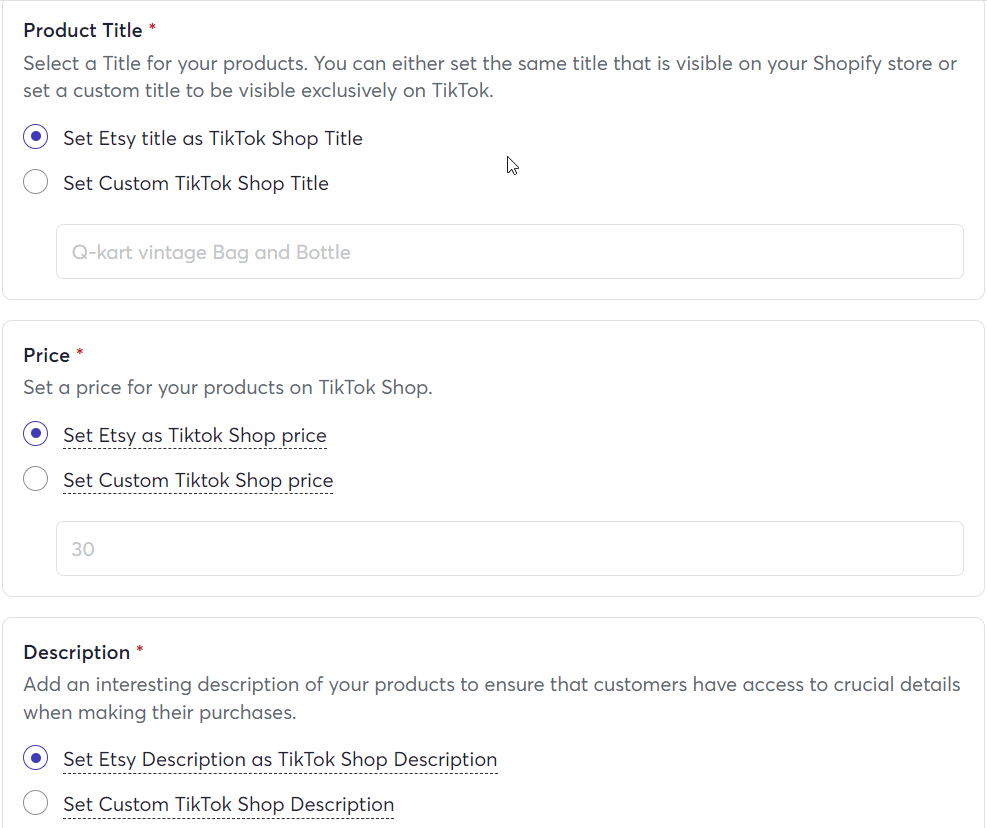The height and width of the screenshot is (828, 987).
Task: Click the 'Price' section heading
Action: tap(47, 355)
